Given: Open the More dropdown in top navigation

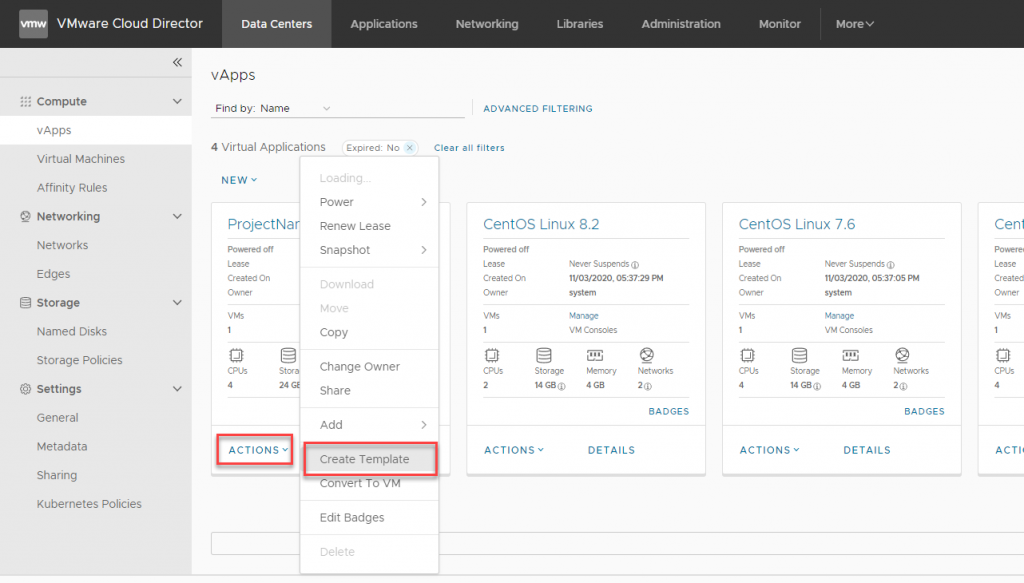Looking at the screenshot, I should 854,24.
